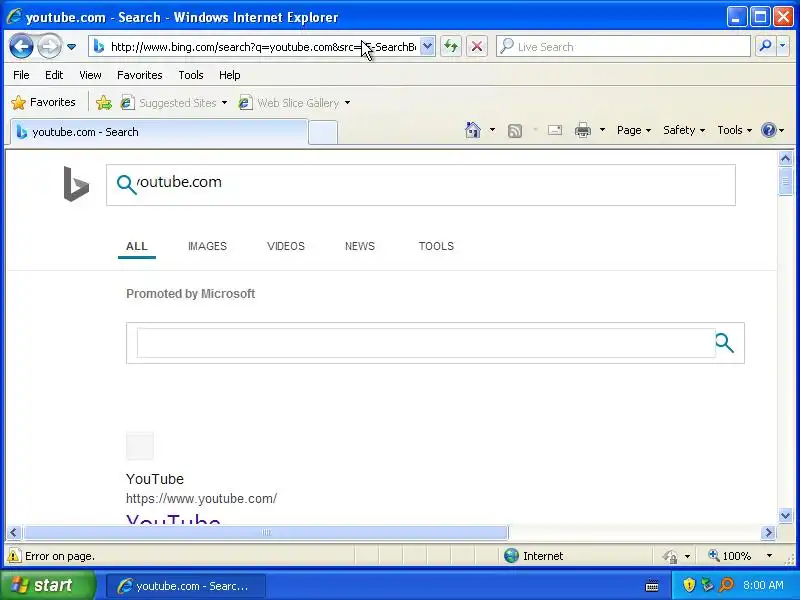Run Live Search with the magnifier button
800x600 pixels.
[x=765, y=47]
